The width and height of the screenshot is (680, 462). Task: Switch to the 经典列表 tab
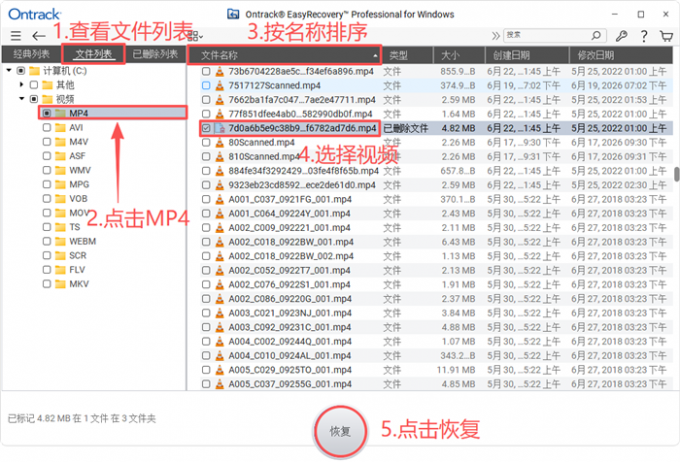tap(31, 54)
